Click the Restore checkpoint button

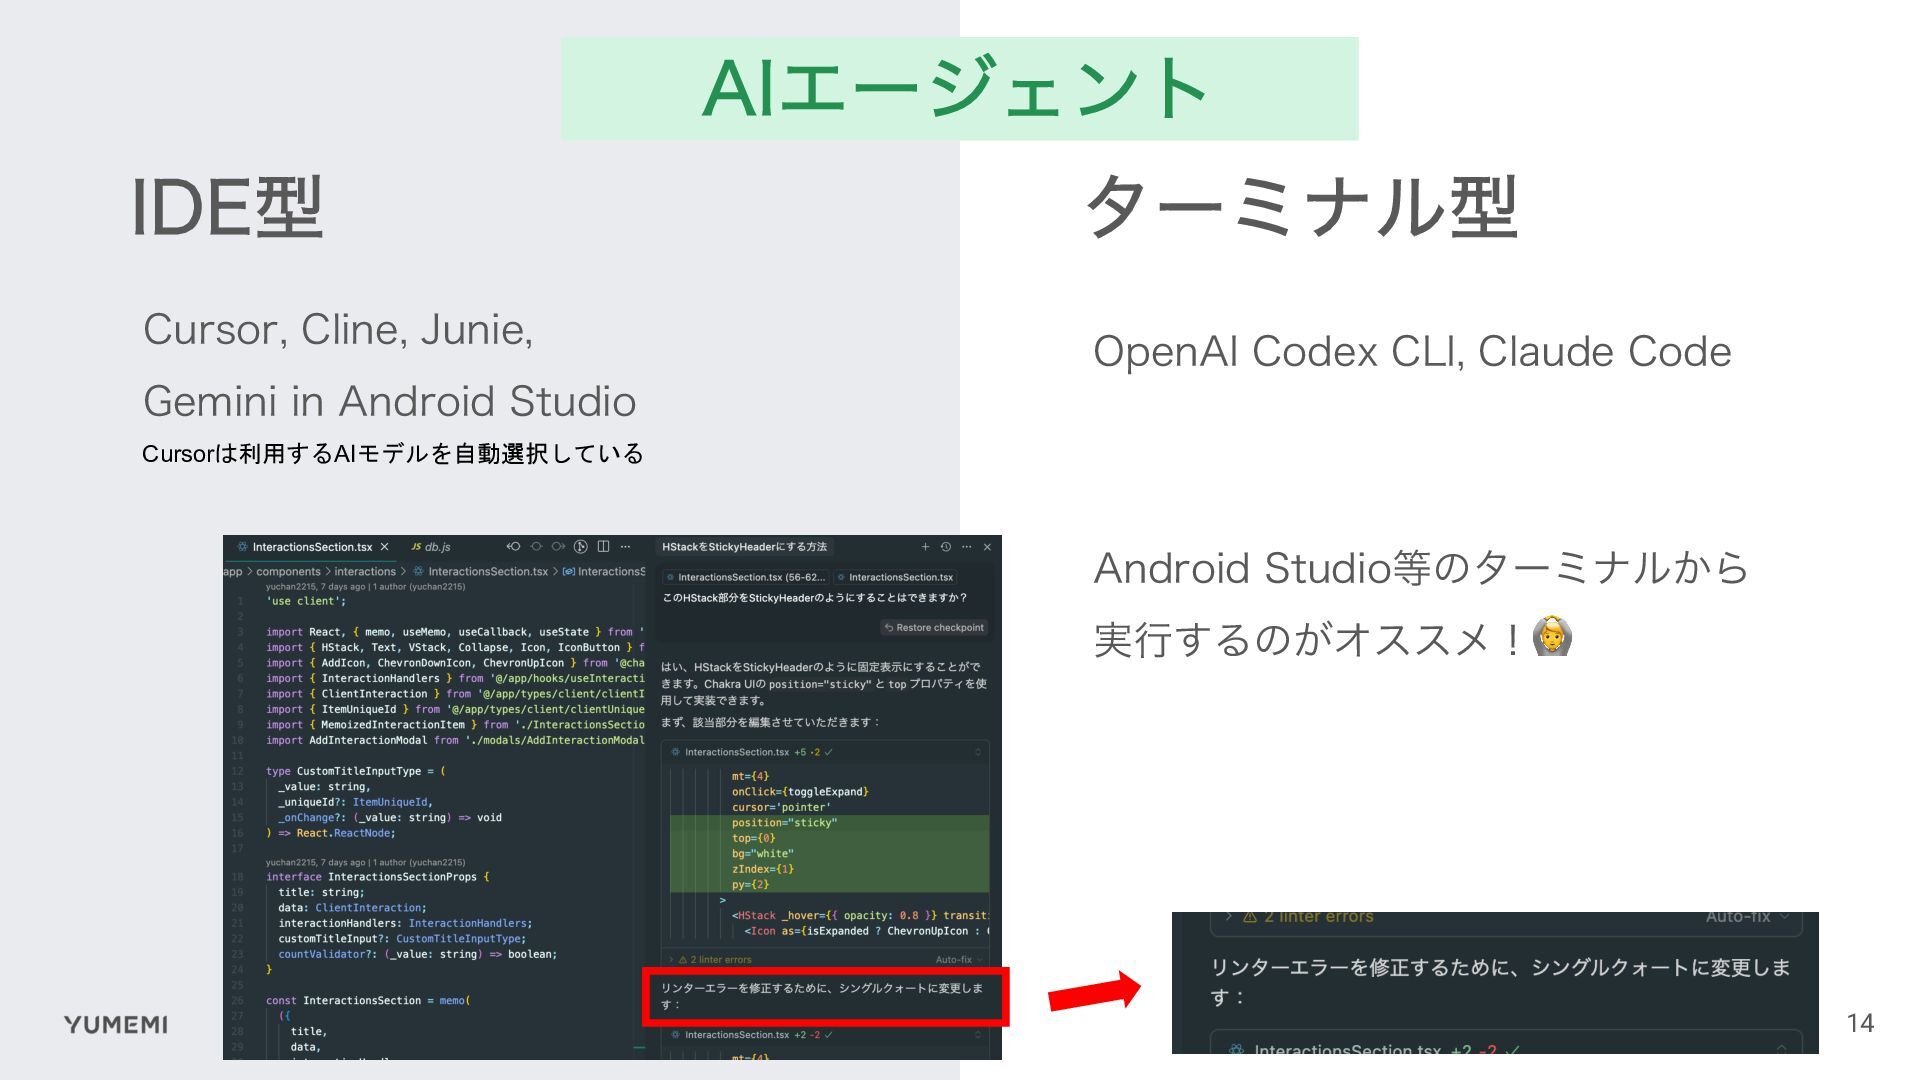click(x=934, y=628)
